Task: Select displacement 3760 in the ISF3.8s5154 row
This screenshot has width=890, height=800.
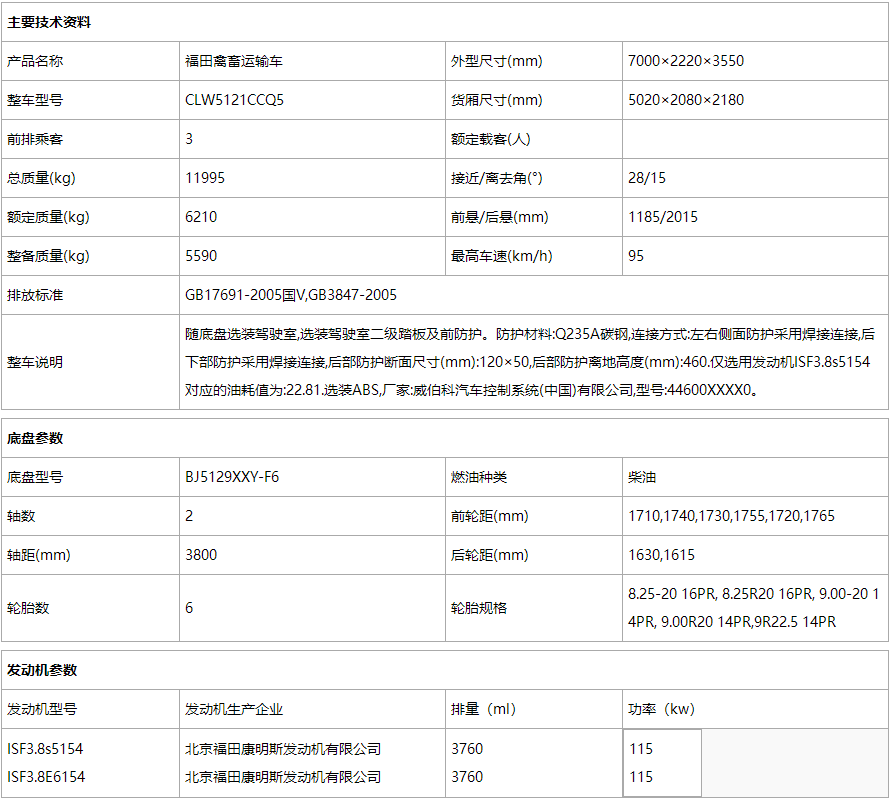Action: pos(467,749)
